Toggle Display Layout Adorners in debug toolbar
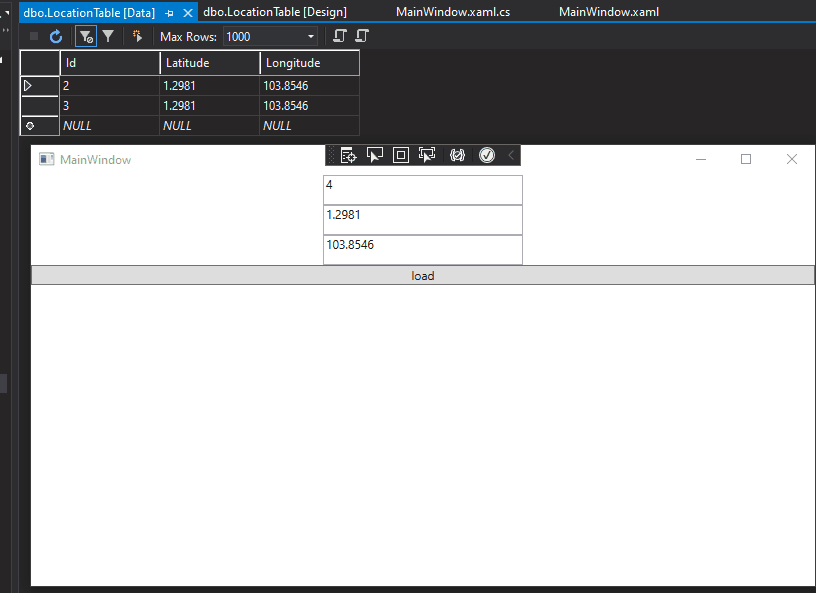Image resolution: width=816 pixels, height=593 pixels. [x=401, y=155]
